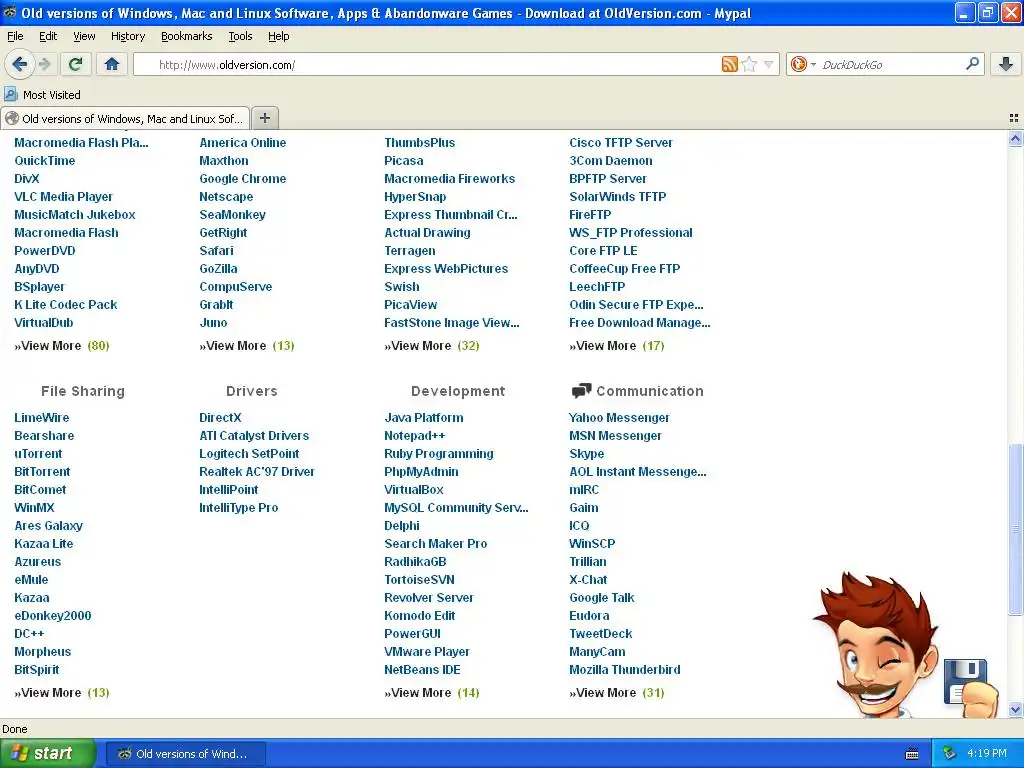The height and width of the screenshot is (768, 1024).
Task: Open the Drivers category heading
Action: click(x=251, y=391)
